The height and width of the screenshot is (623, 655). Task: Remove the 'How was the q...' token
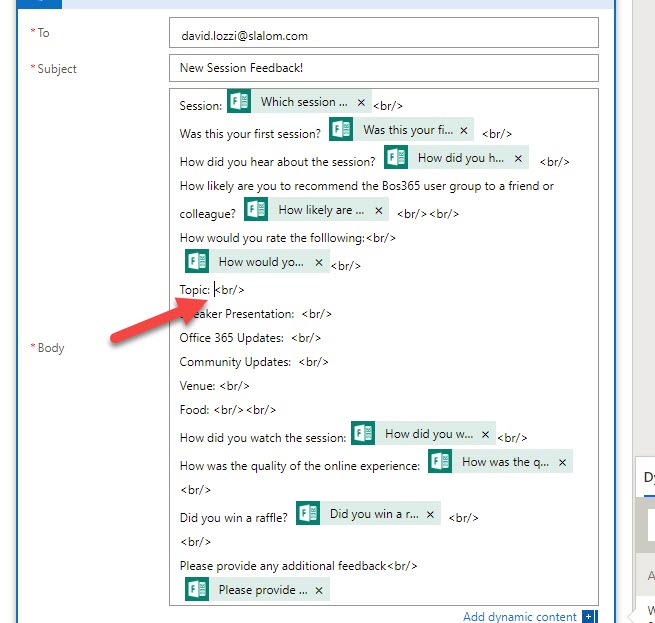562,462
